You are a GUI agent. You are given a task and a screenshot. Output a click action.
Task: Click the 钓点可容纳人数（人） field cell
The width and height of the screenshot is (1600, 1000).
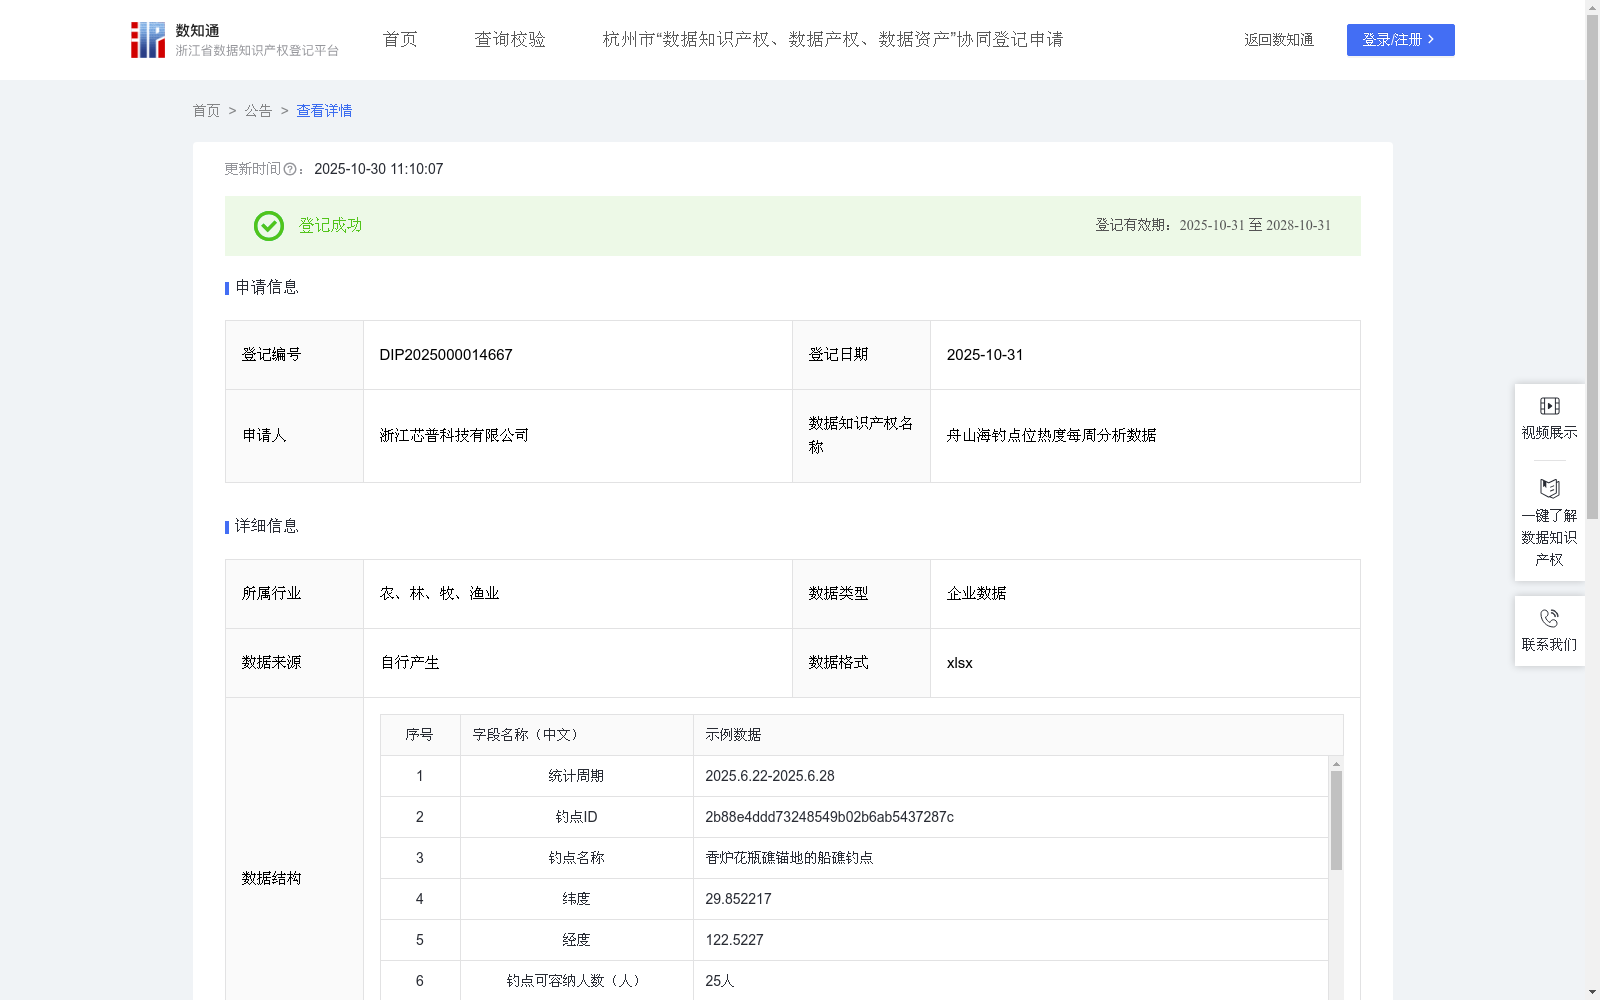[x=577, y=981]
